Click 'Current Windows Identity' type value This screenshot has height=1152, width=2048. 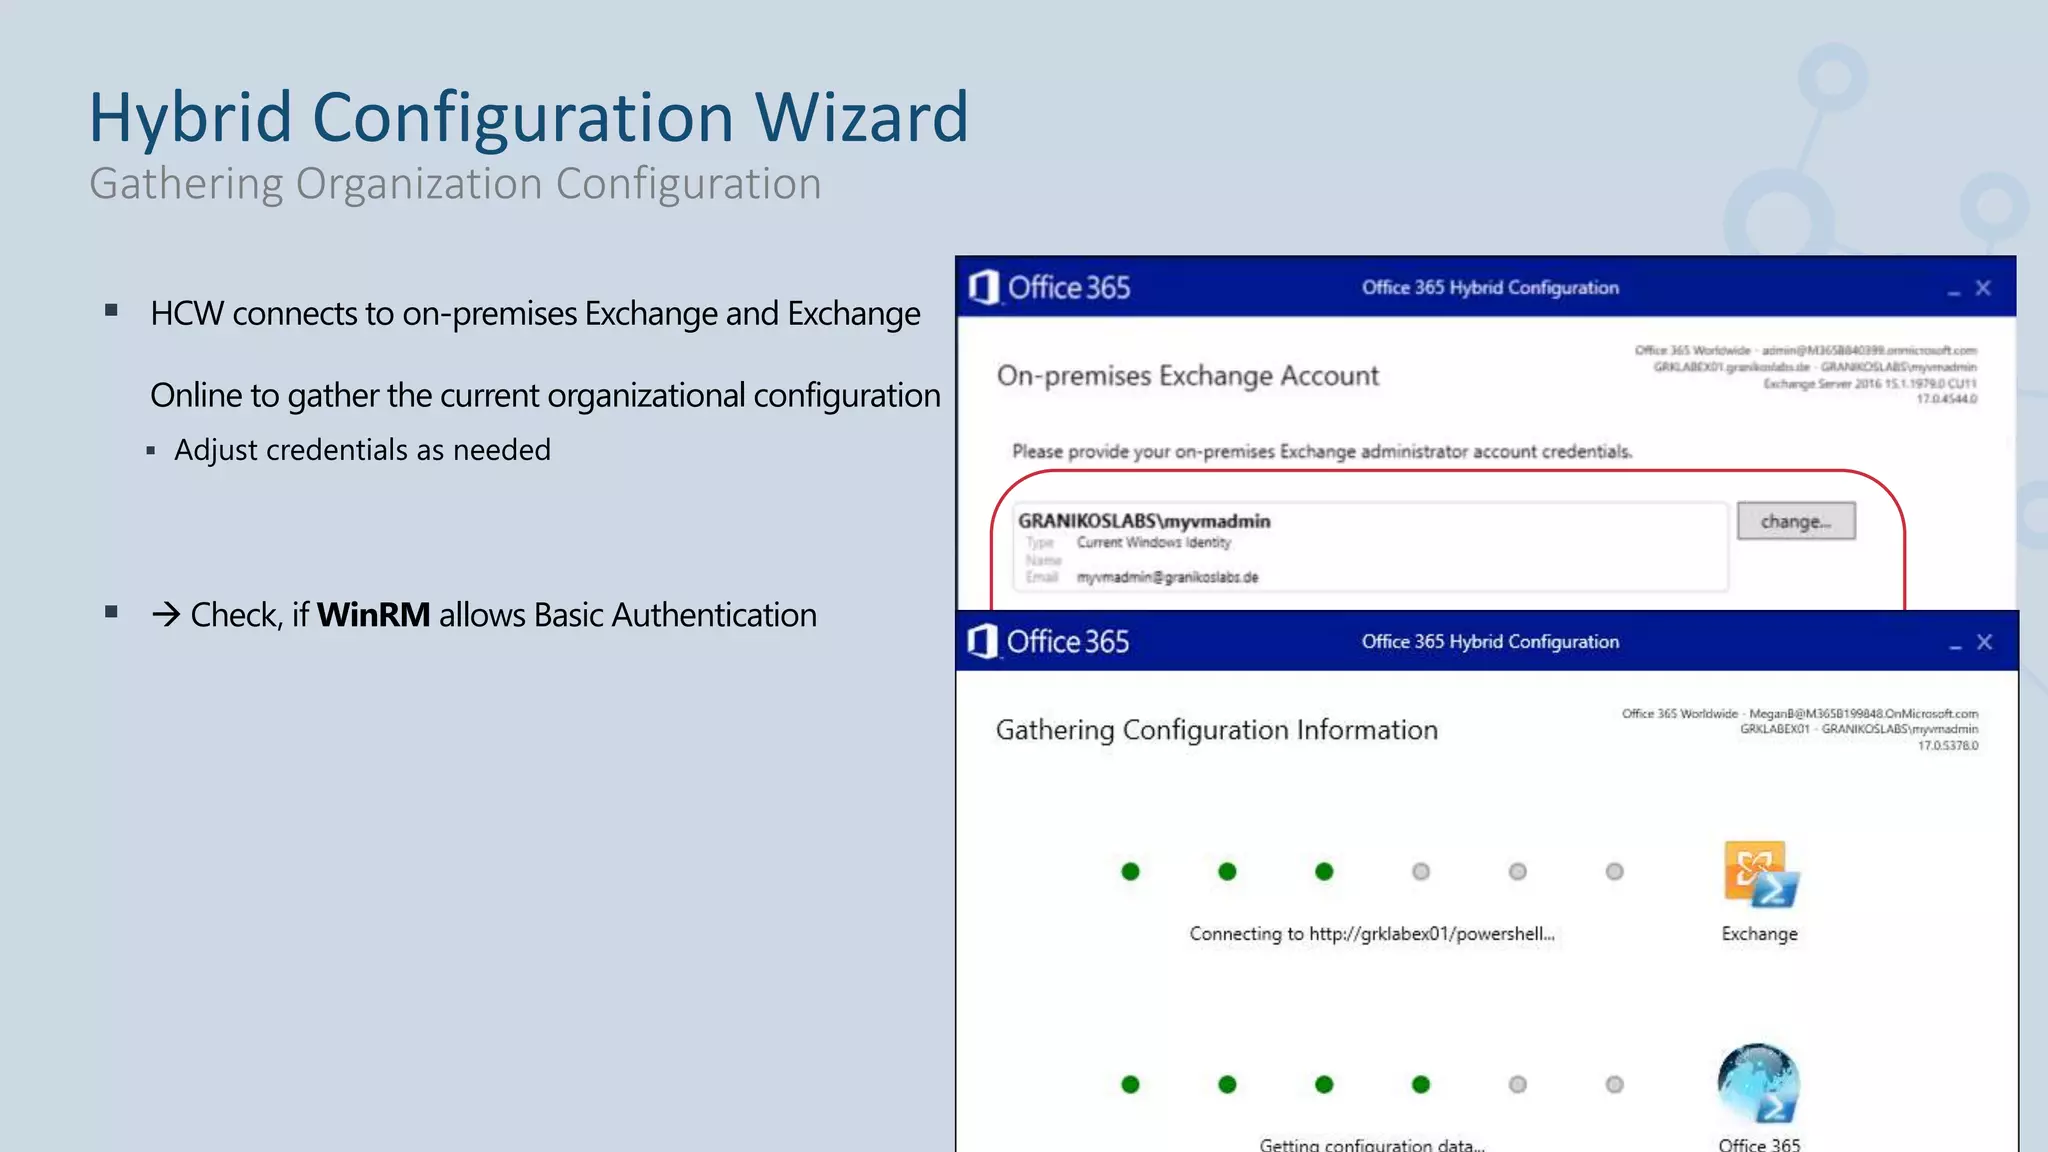1154,542
